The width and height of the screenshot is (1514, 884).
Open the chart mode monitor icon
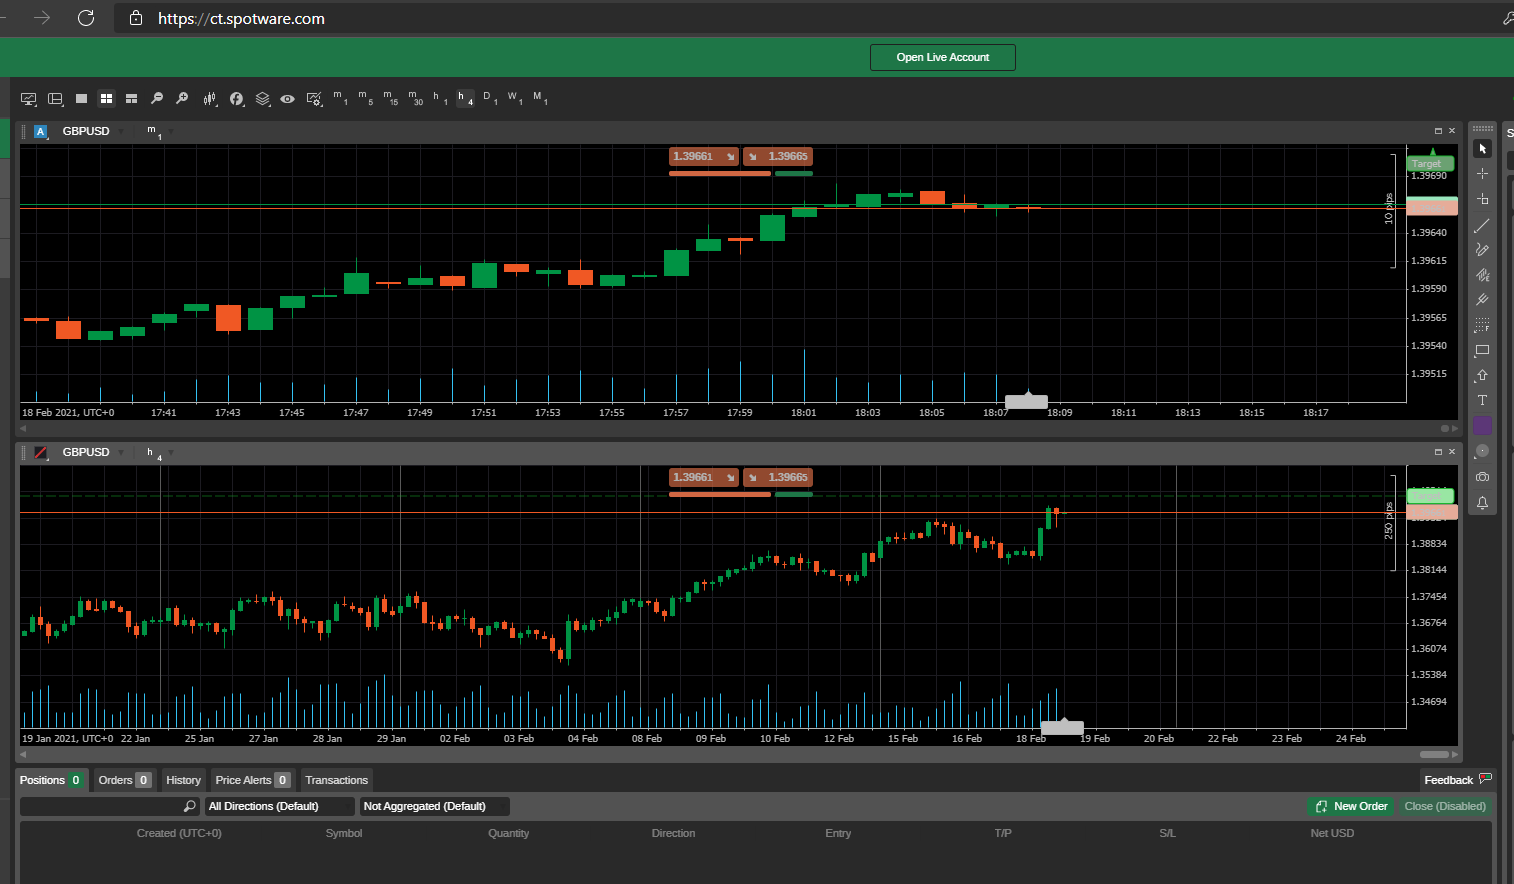pos(29,99)
